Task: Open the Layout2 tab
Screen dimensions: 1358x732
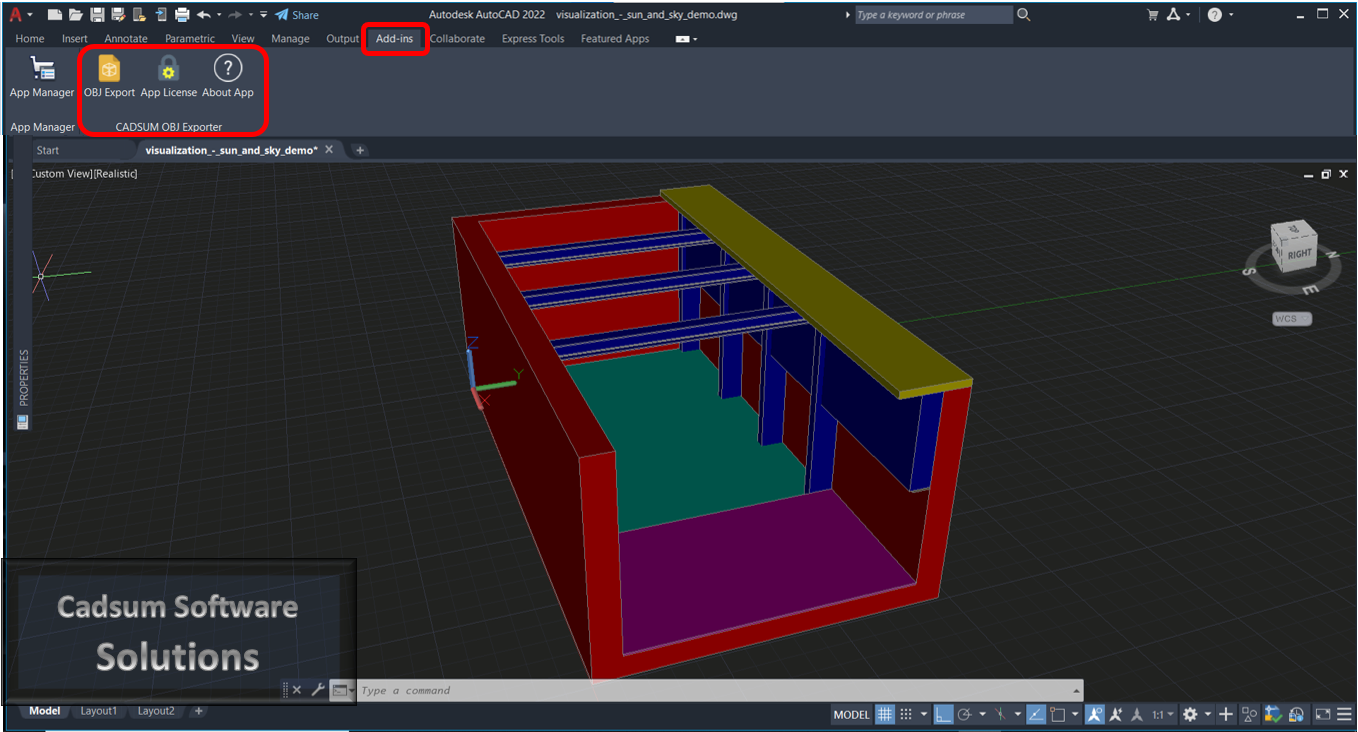Action: point(156,711)
